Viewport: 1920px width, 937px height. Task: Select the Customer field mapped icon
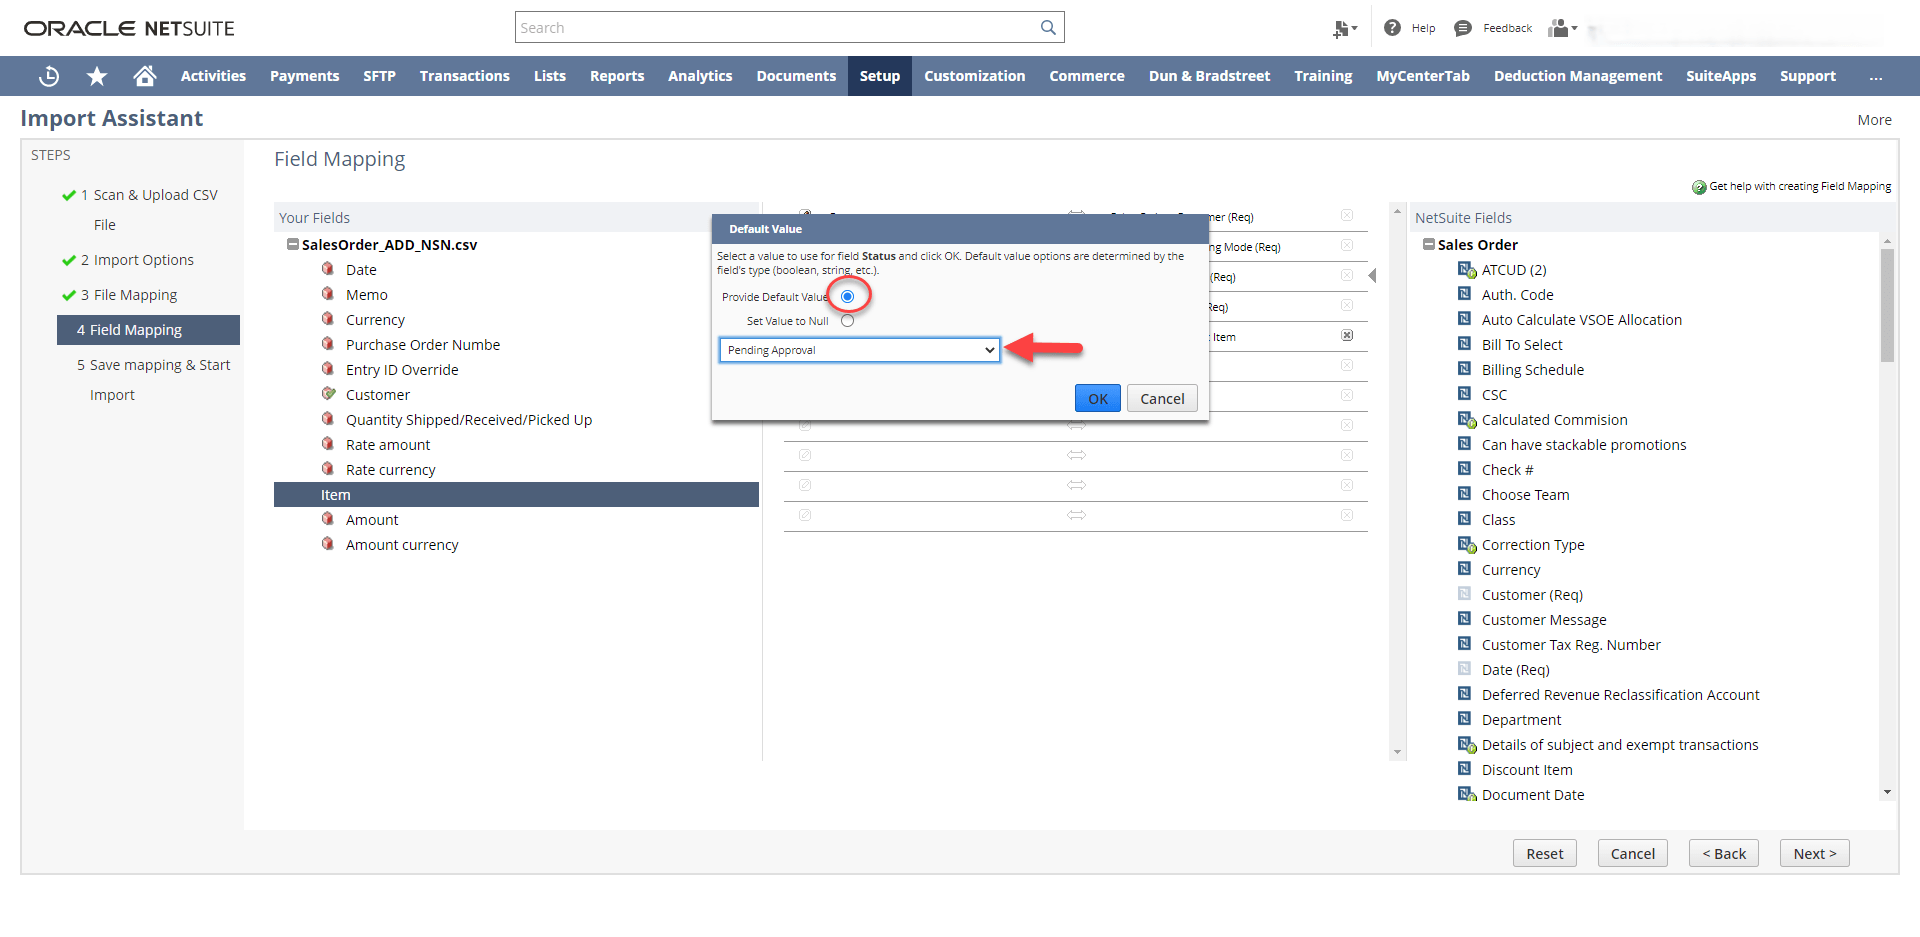(x=328, y=394)
